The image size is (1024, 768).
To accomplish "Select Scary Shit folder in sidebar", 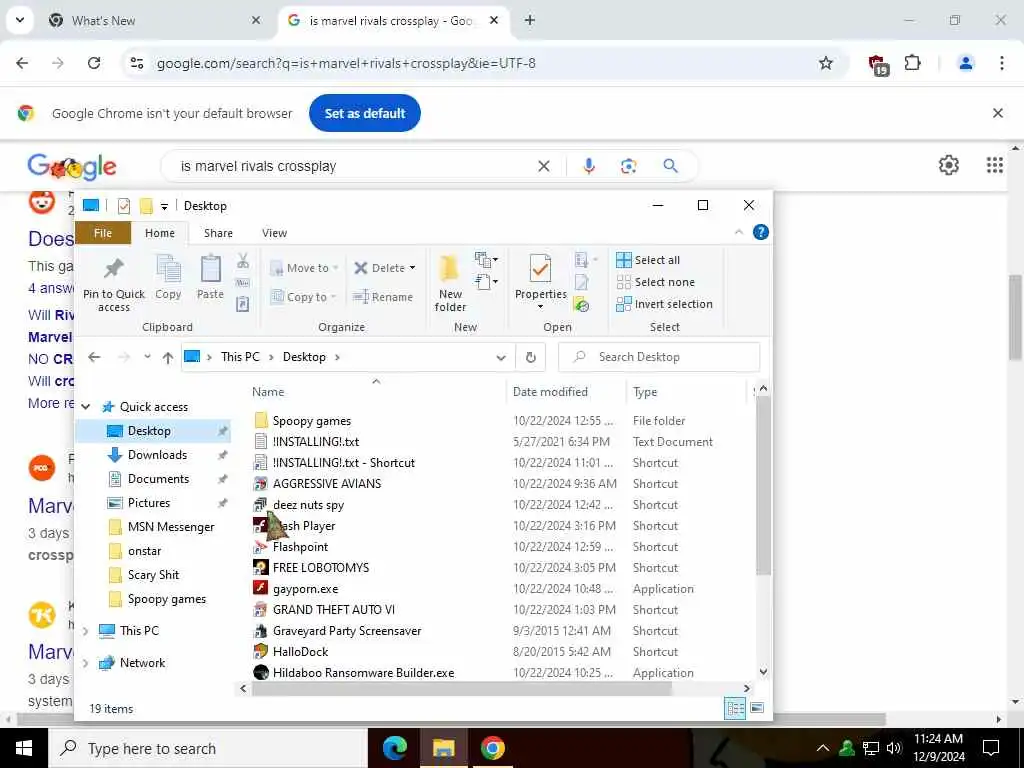I will 153,575.
